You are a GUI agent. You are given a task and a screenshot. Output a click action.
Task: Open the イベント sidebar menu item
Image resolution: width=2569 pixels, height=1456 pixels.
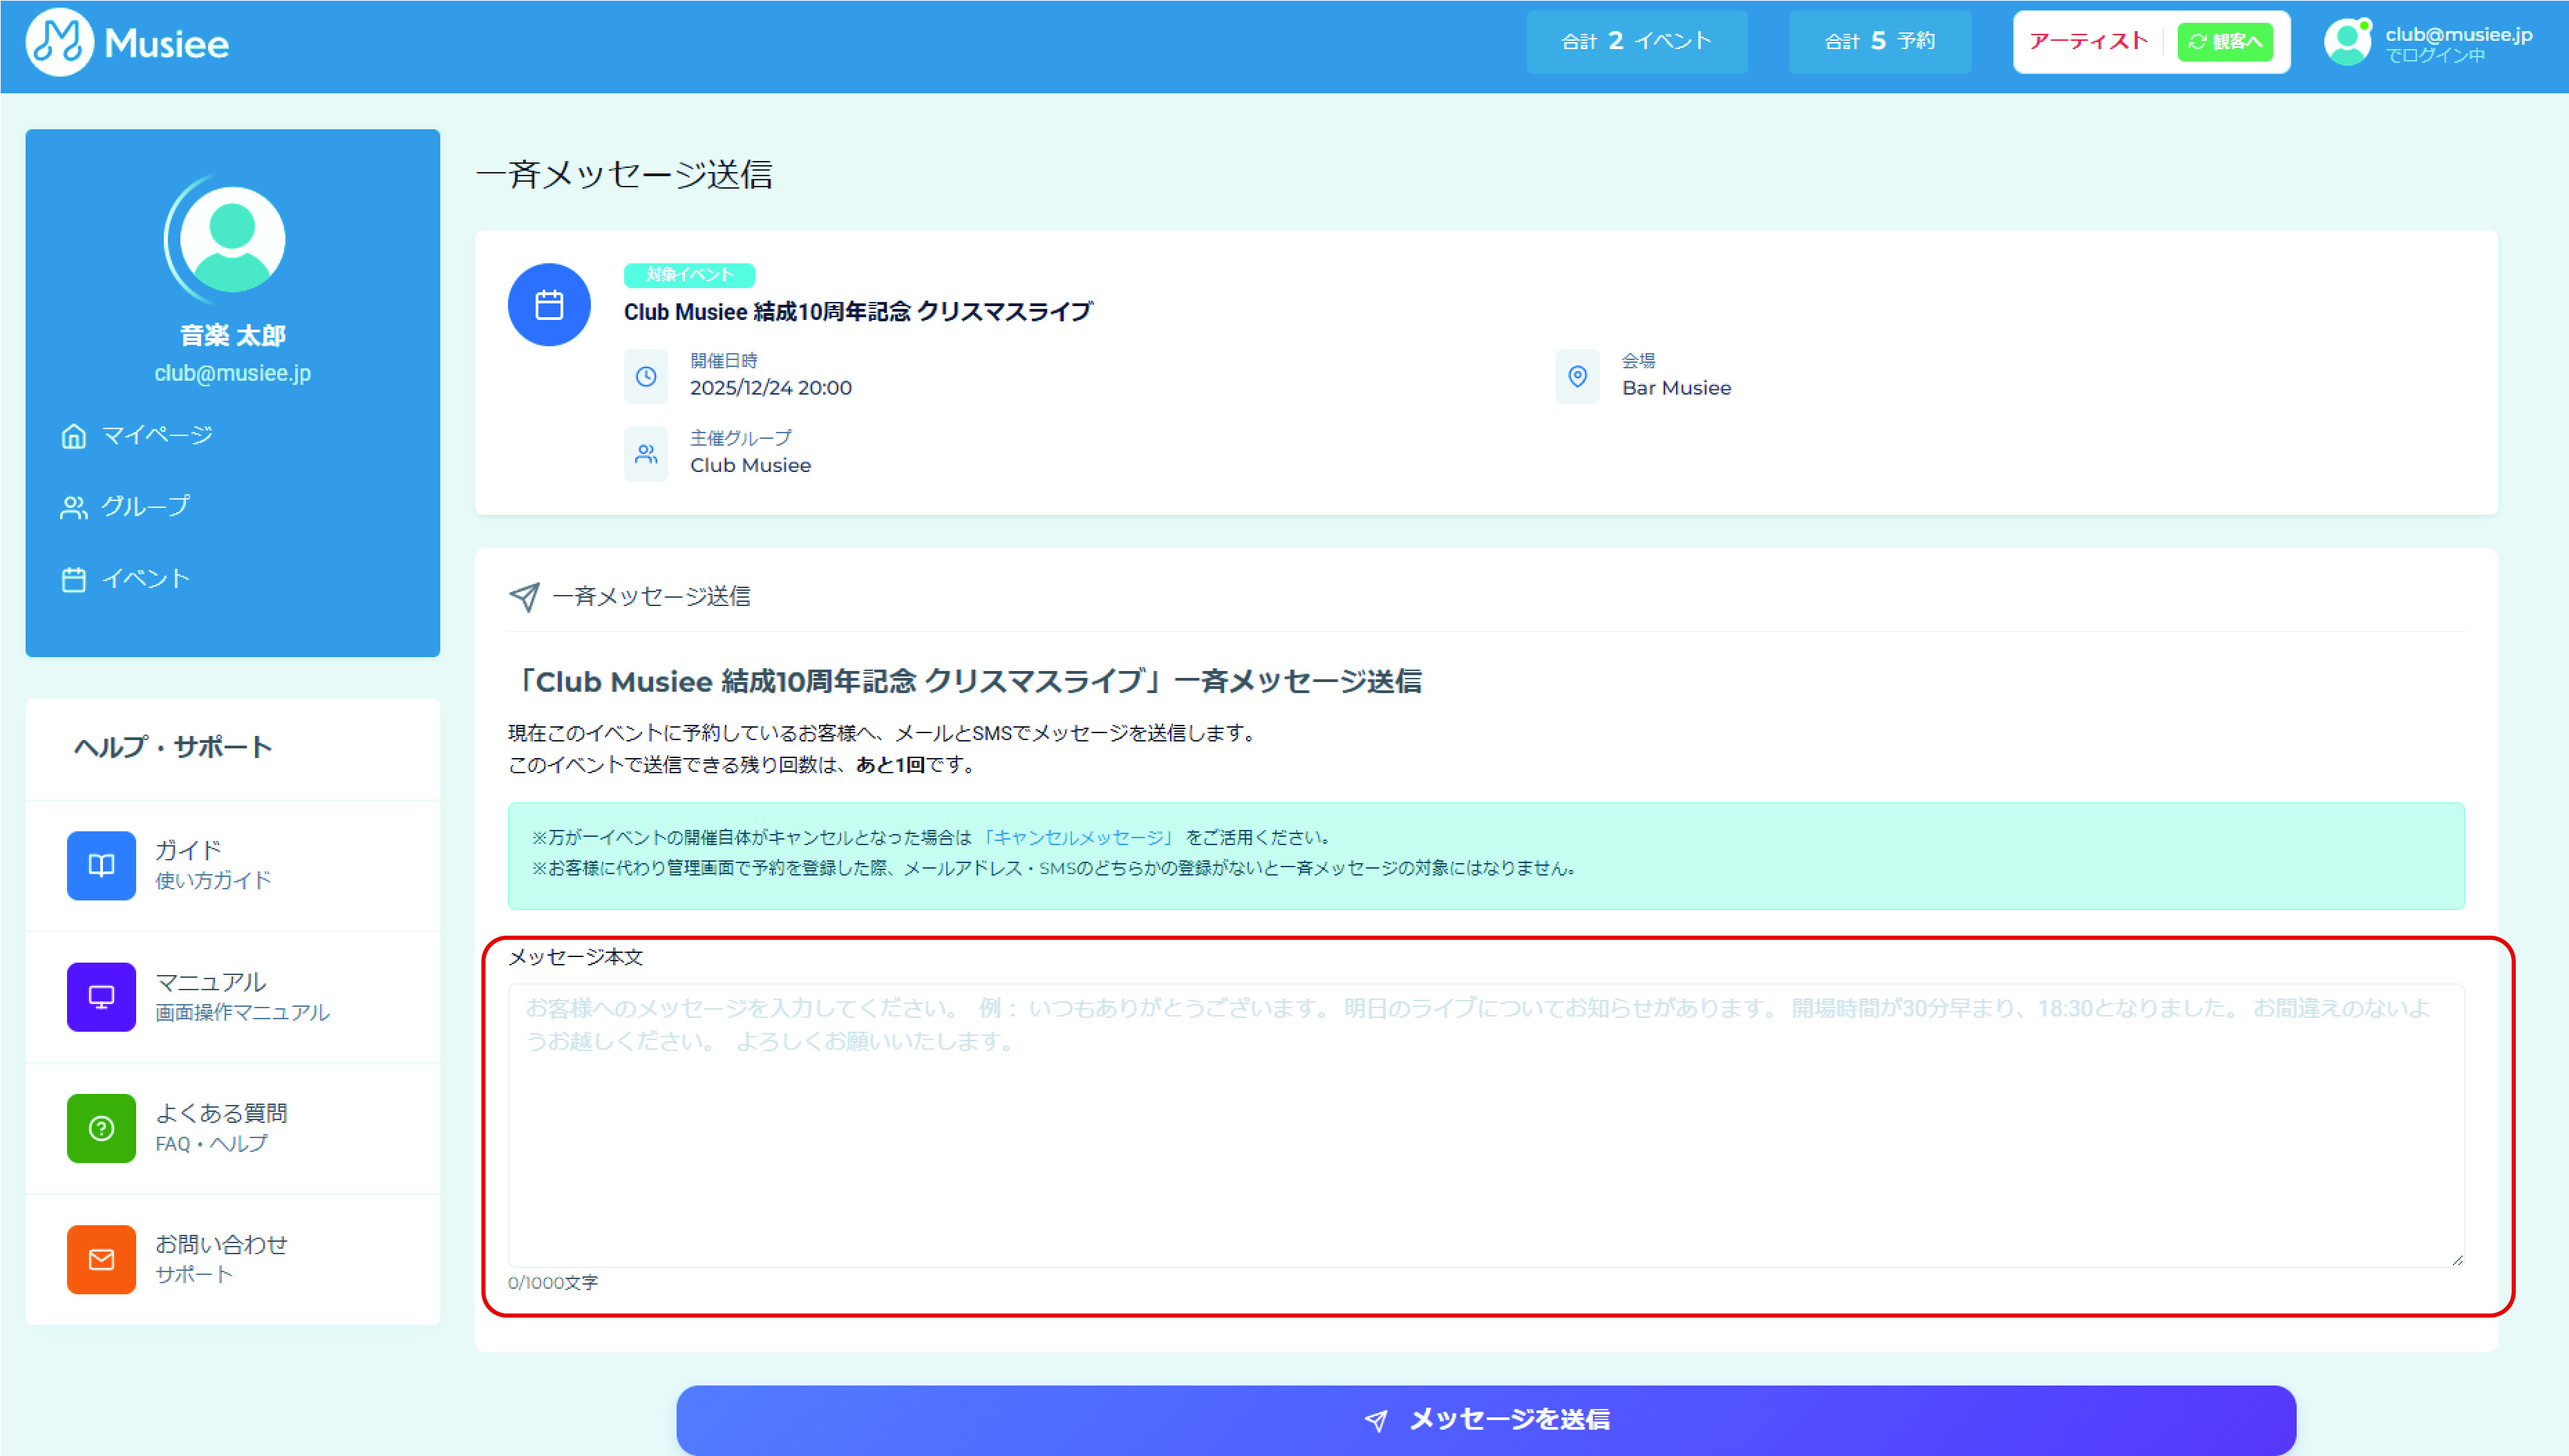[144, 579]
